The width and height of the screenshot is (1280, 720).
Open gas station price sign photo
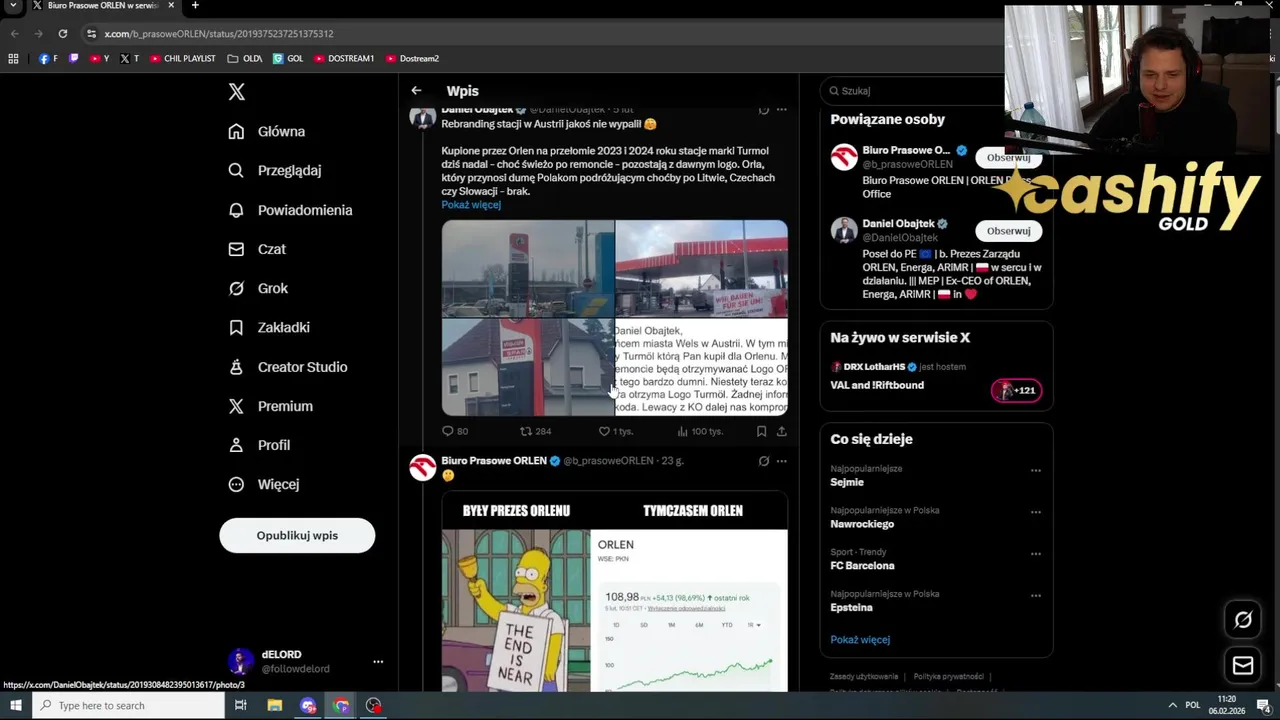coord(528,268)
